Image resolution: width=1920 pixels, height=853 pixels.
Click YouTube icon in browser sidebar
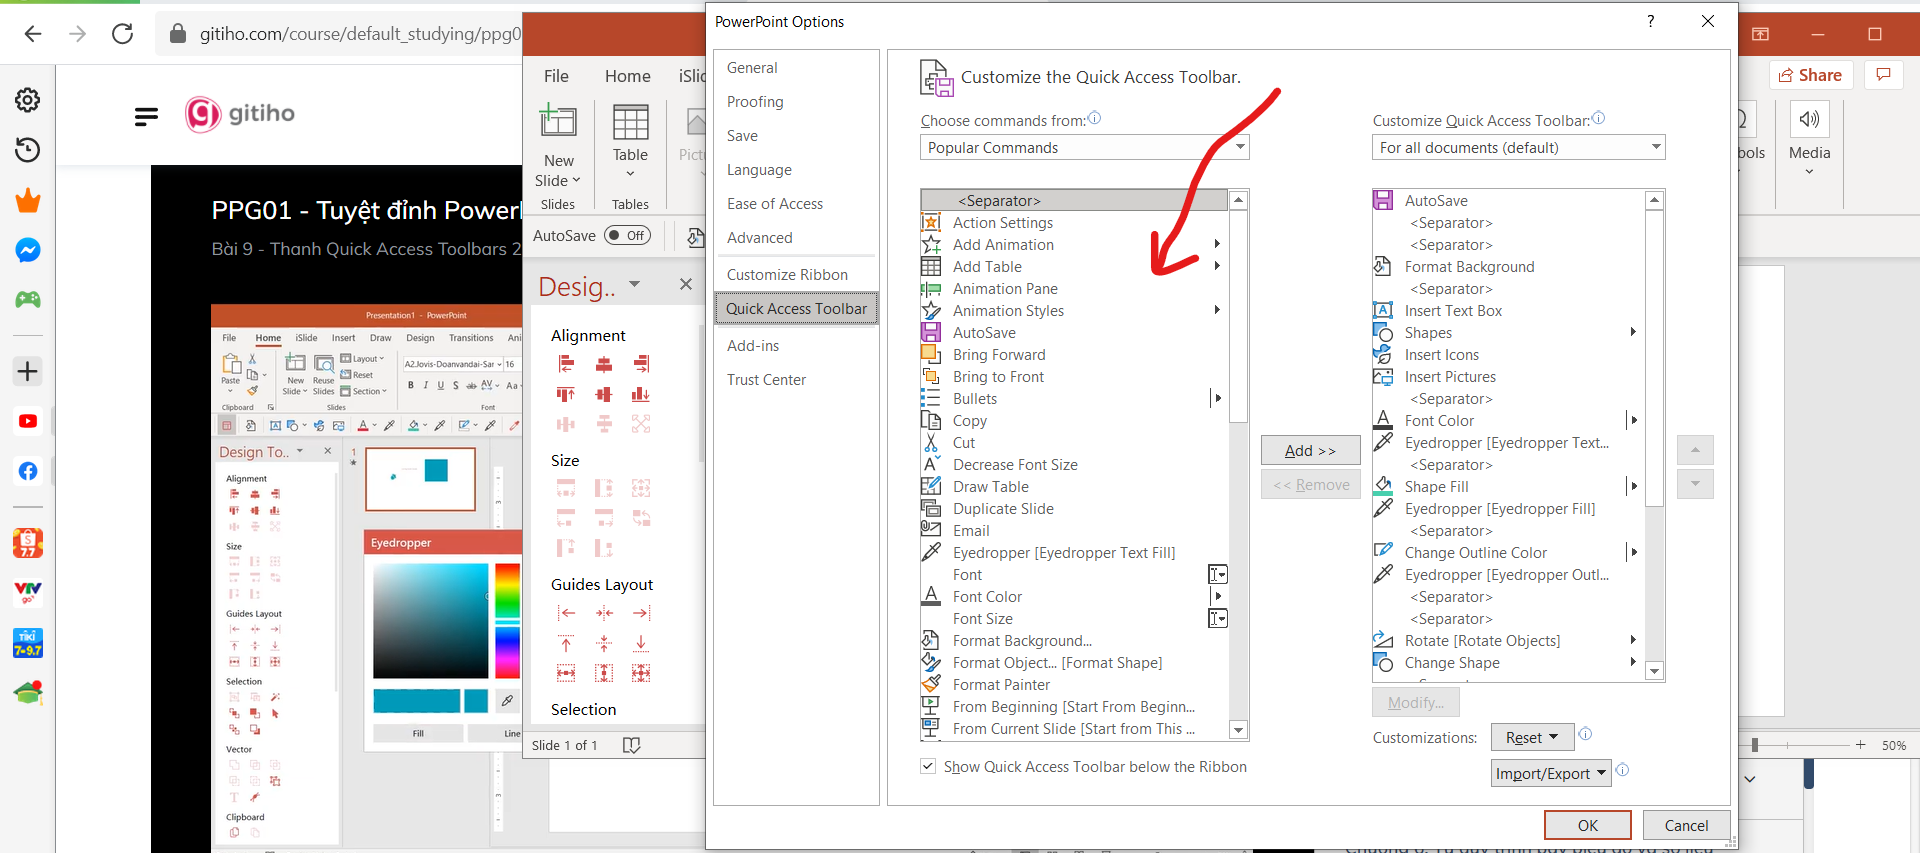tap(28, 421)
